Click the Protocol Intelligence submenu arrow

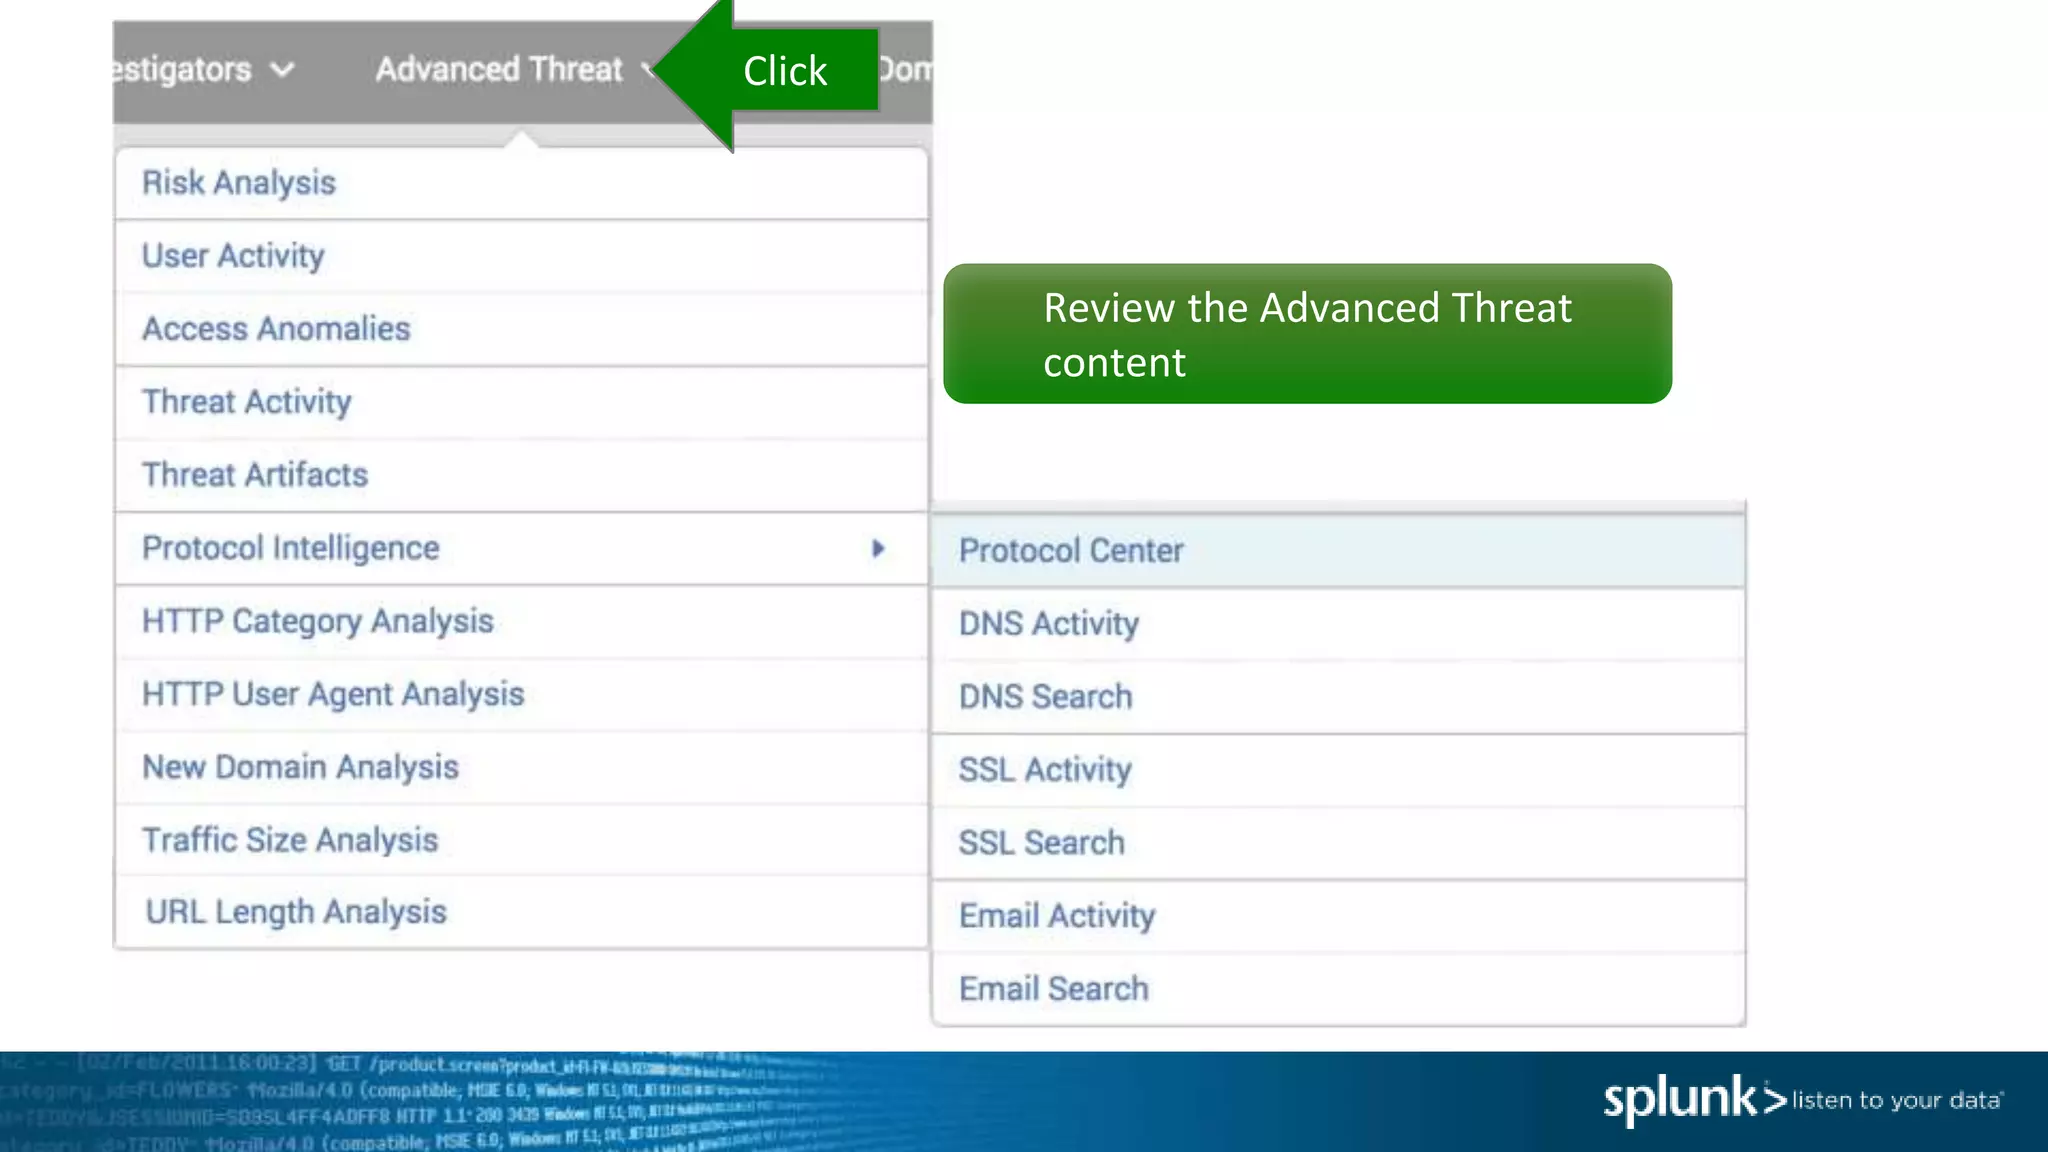[x=878, y=548]
